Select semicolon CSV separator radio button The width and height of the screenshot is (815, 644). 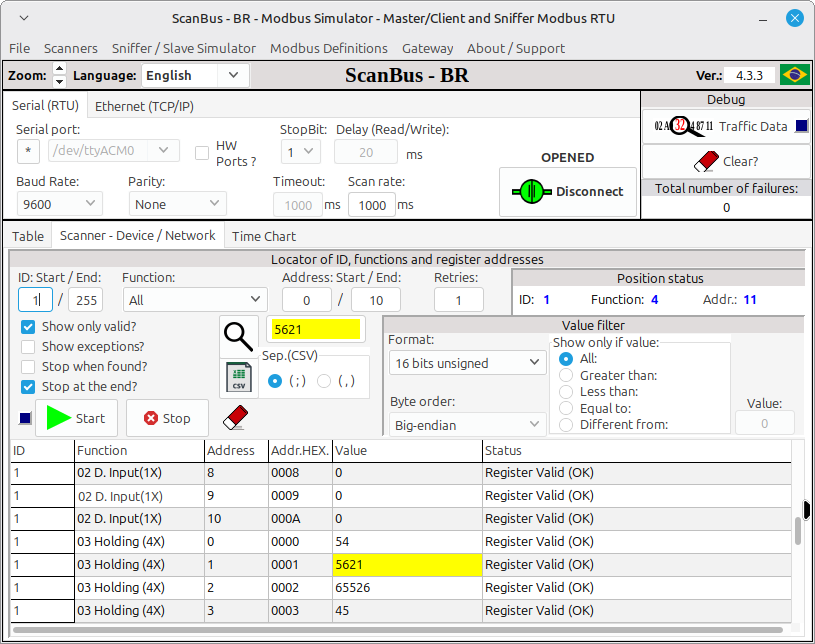275,381
